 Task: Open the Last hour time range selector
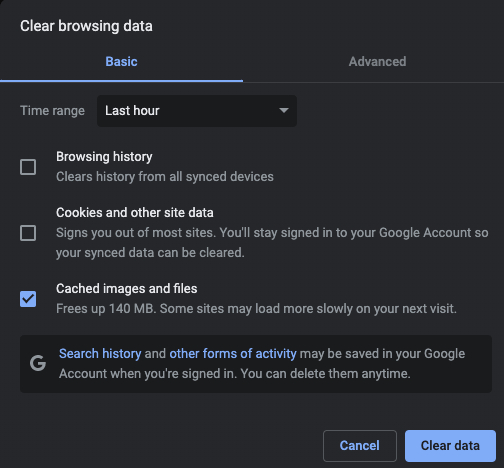197,111
